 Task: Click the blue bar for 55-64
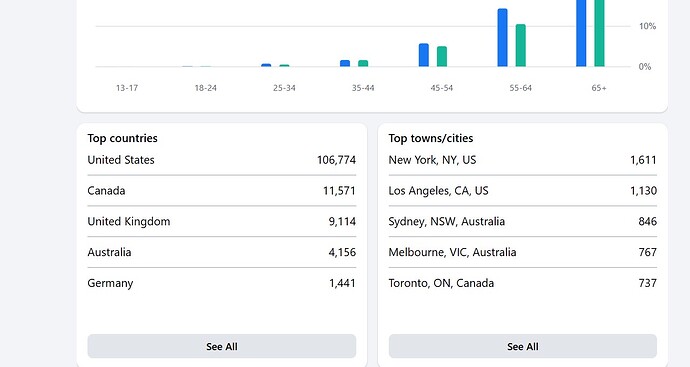pos(503,37)
